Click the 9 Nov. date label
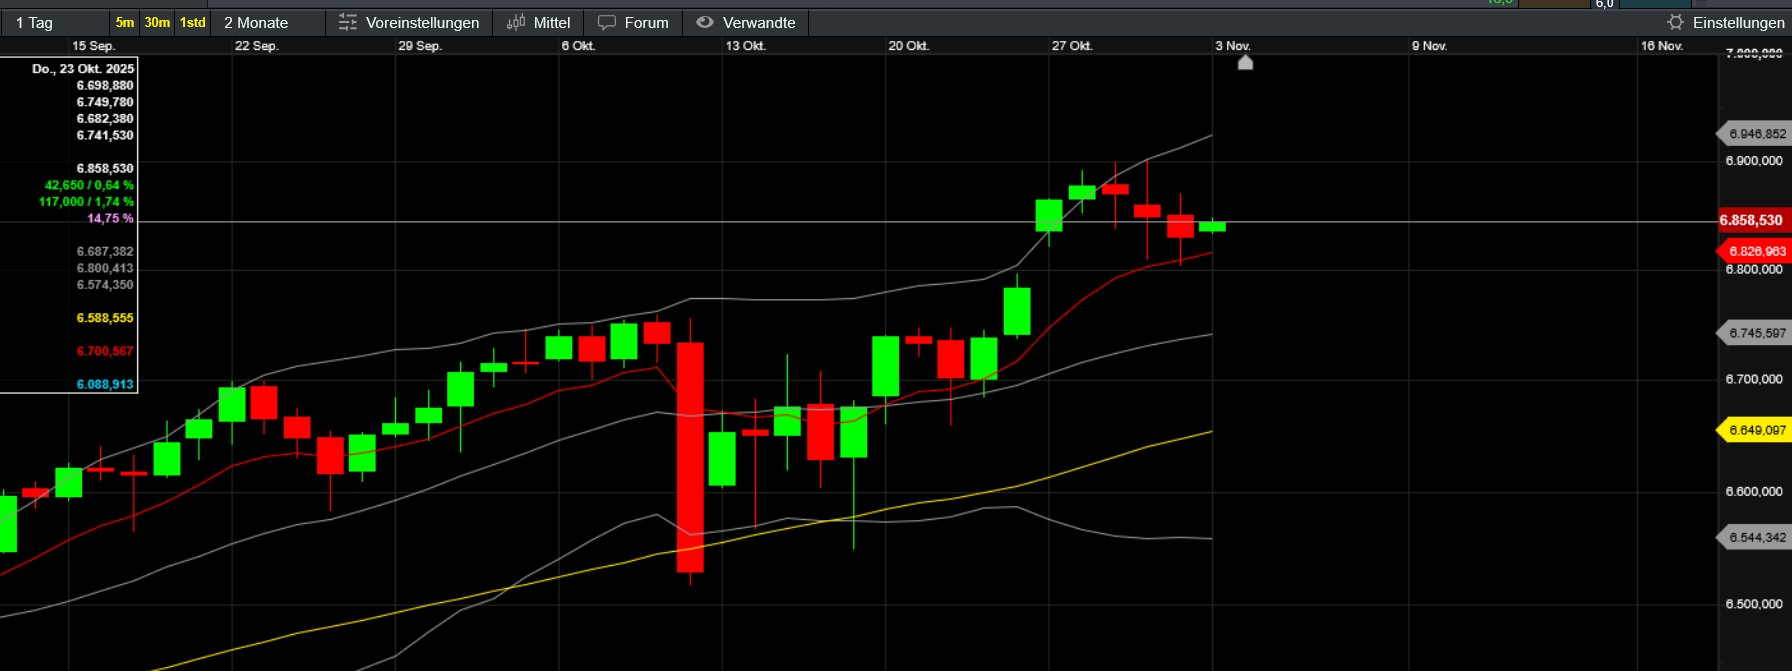 point(1429,46)
